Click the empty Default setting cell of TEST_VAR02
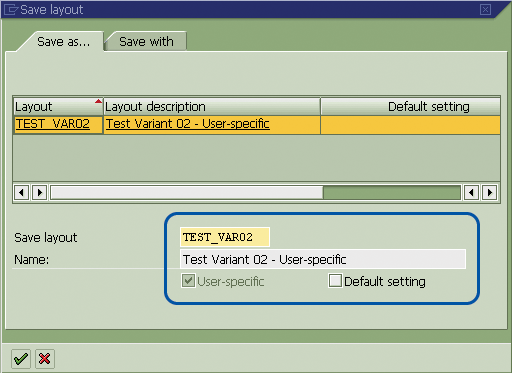This screenshot has height=373, width=512. pos(410,125)
